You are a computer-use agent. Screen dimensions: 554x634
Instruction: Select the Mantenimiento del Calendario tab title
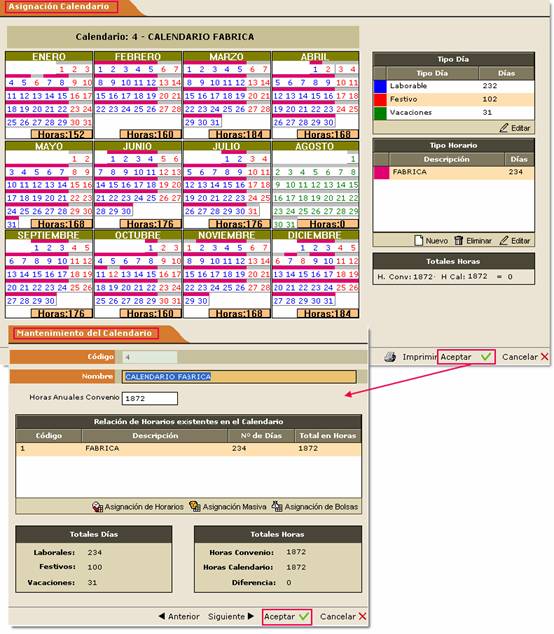[x=85, y=333]
